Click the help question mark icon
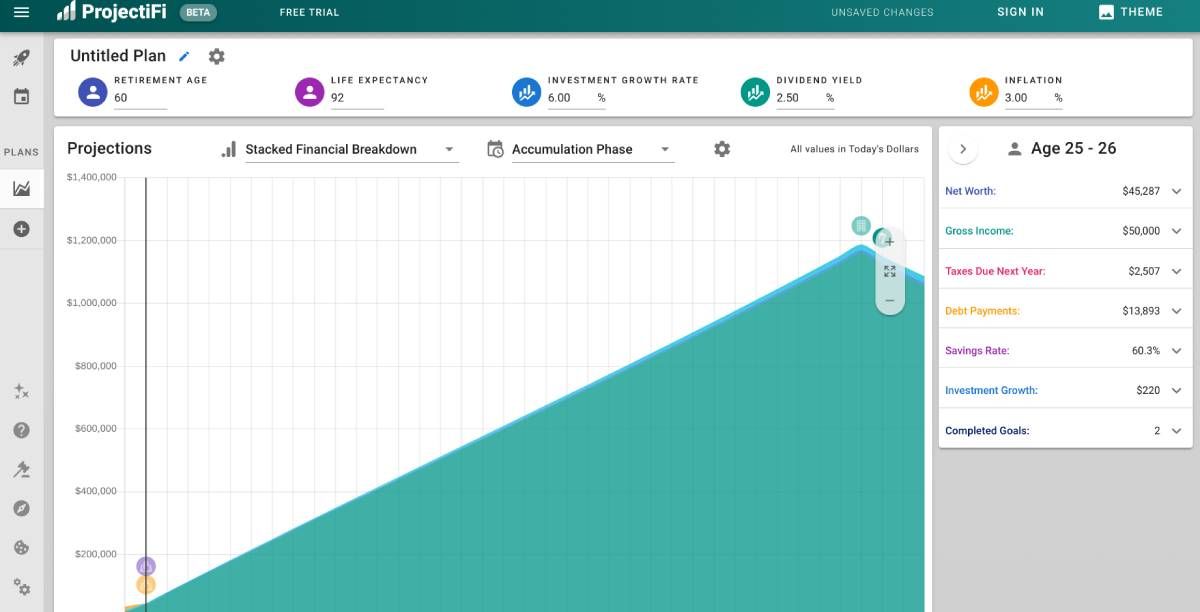 21,430
